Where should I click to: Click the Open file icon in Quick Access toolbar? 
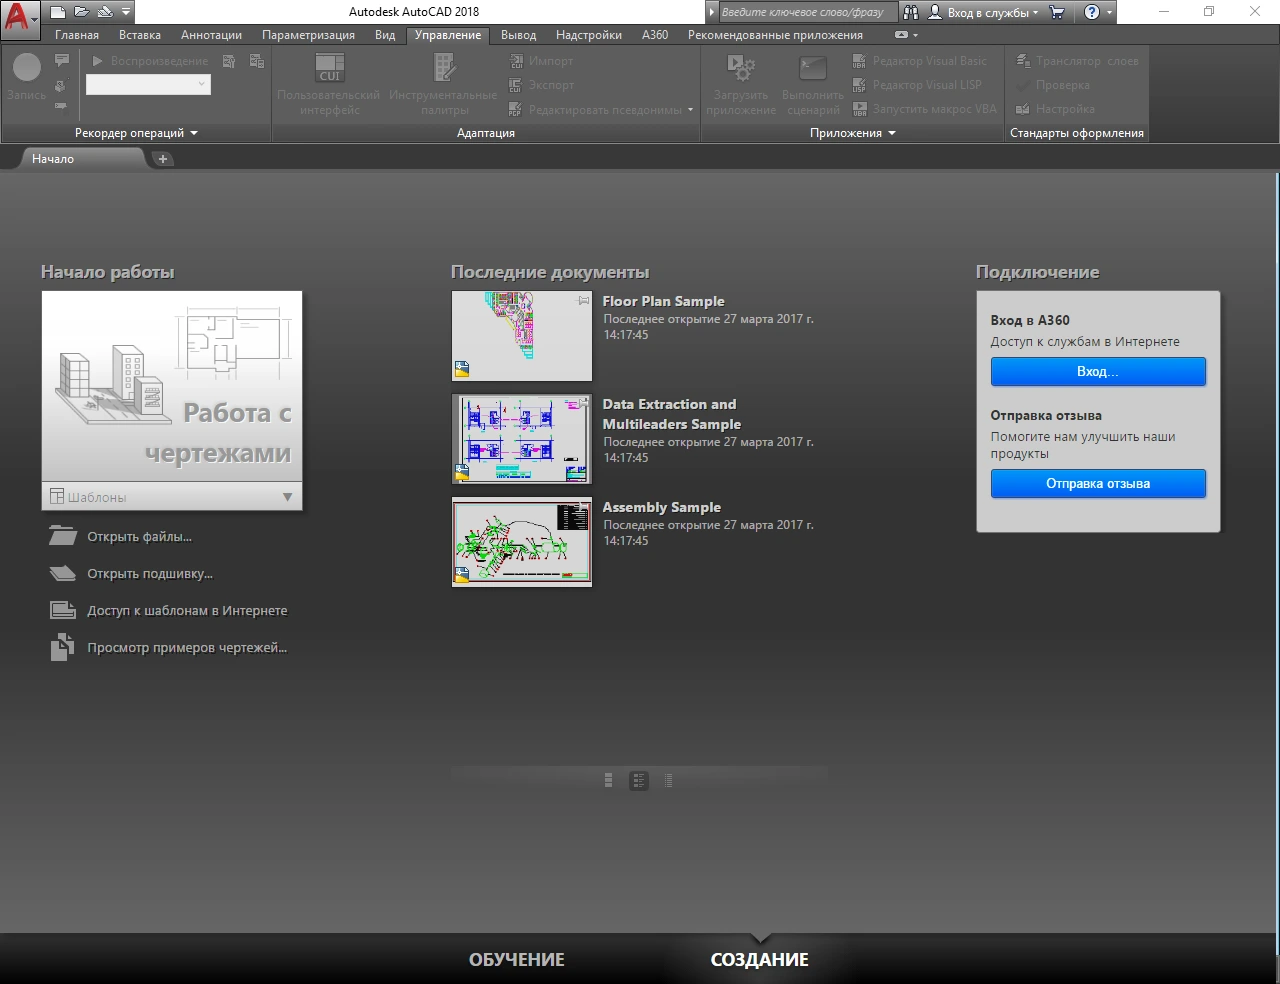point(81,12)
